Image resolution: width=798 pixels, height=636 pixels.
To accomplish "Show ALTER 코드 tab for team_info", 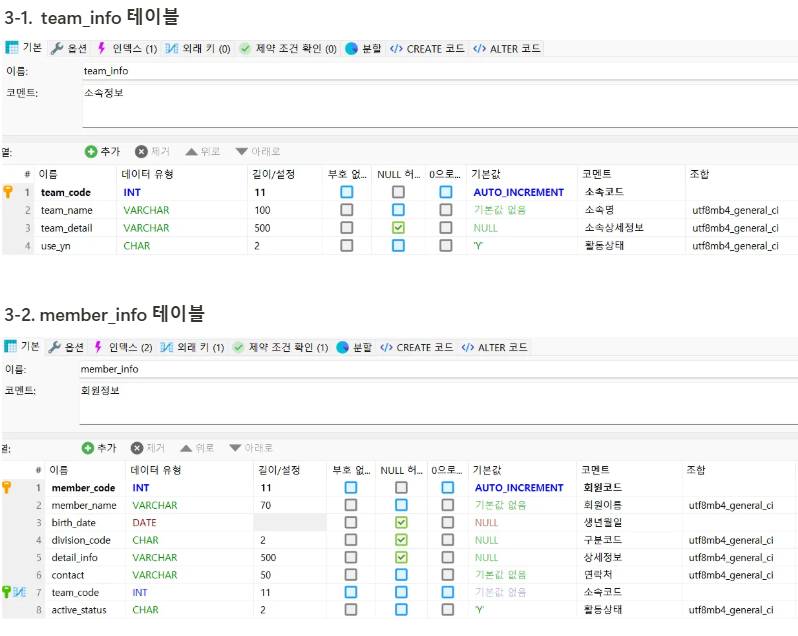I will pyautogui.click(x=506, y=48).
